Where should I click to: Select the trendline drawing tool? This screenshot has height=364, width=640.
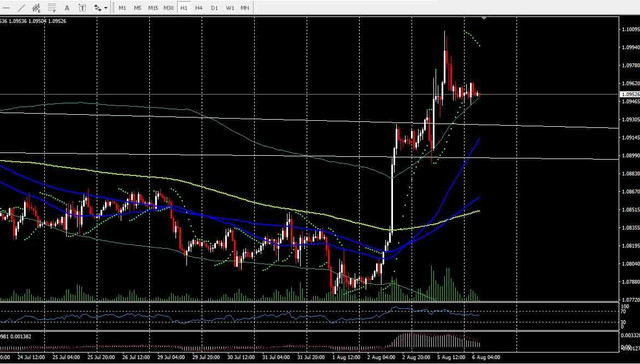click(x=21, y=8)
